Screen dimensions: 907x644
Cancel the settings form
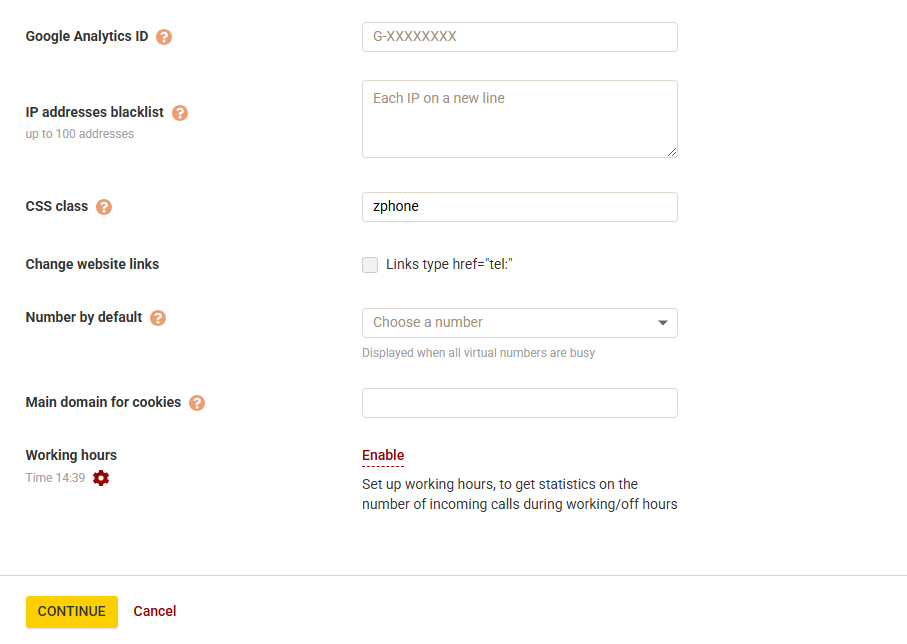coord(155,611)
